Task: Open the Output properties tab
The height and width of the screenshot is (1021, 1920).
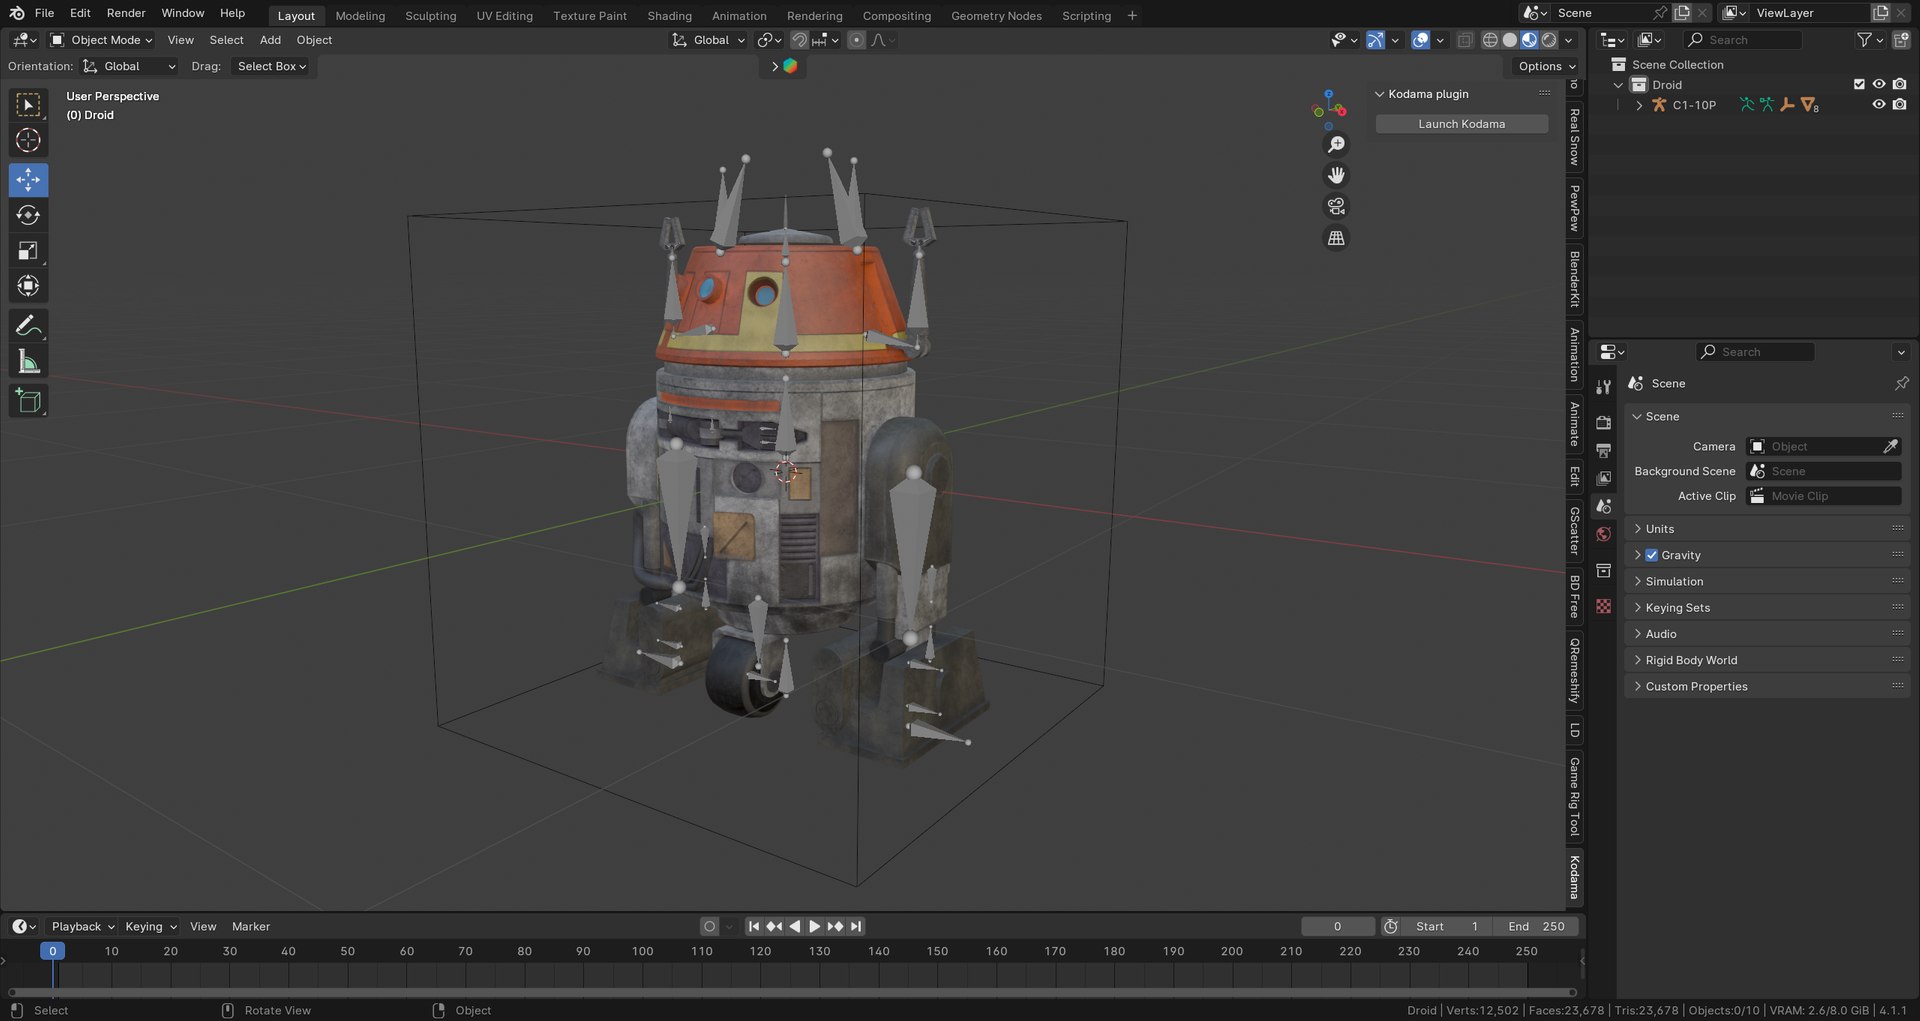Action: click(1604, 451)
